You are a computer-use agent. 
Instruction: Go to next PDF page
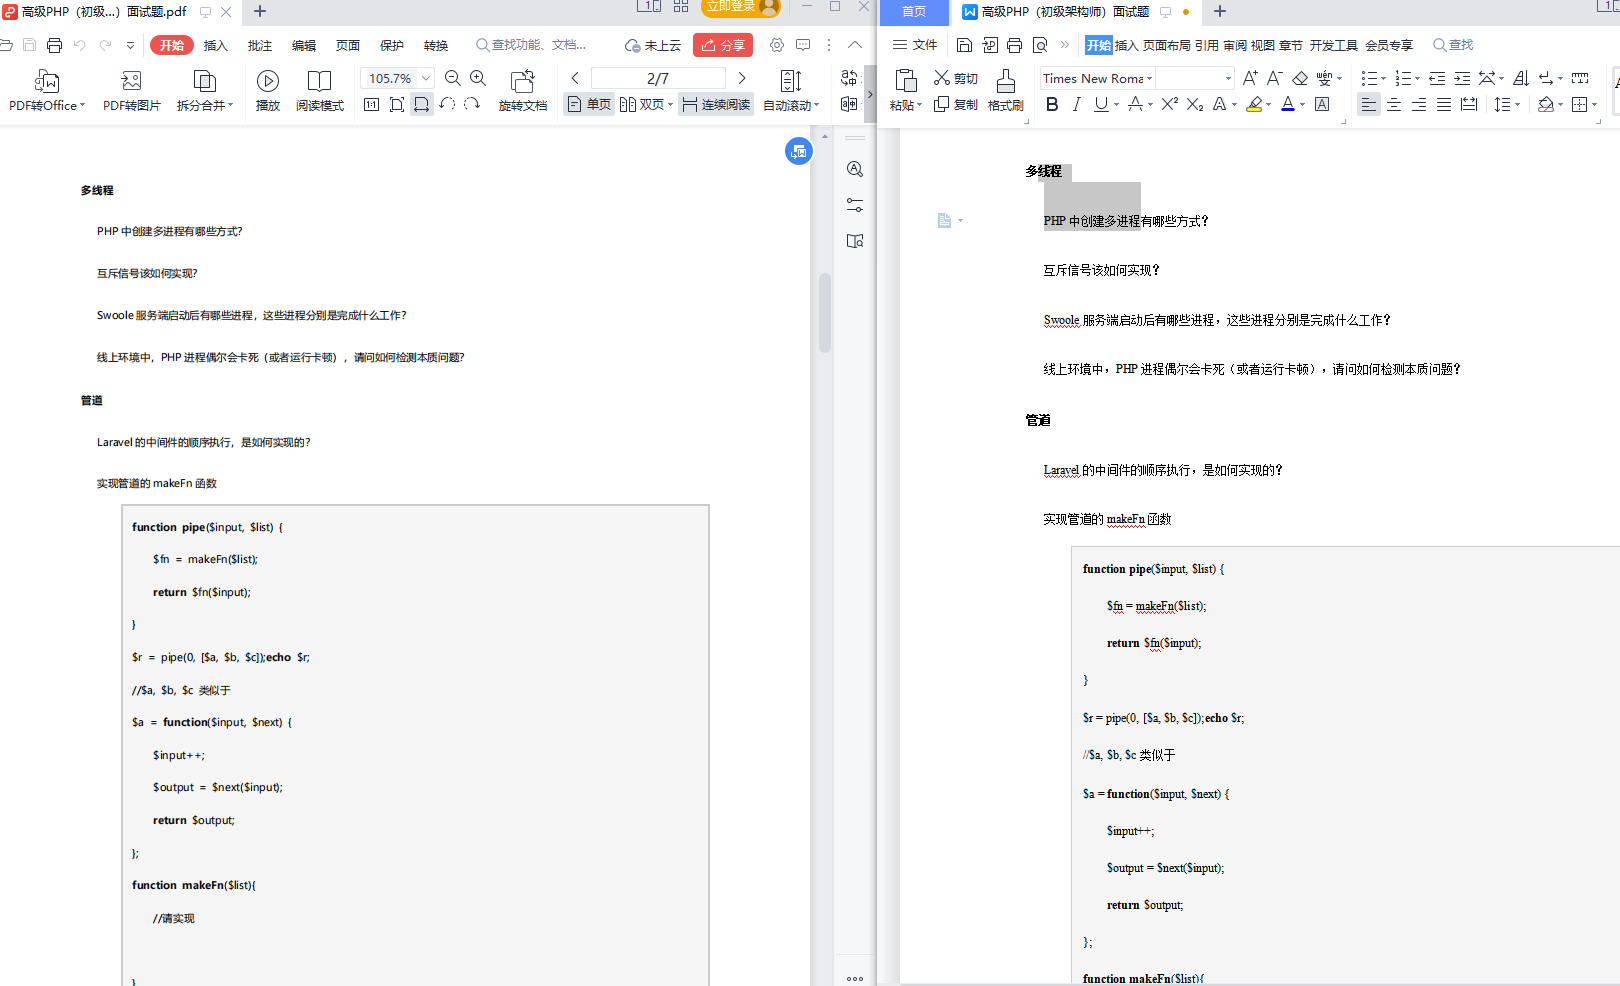tap(742, 78)
